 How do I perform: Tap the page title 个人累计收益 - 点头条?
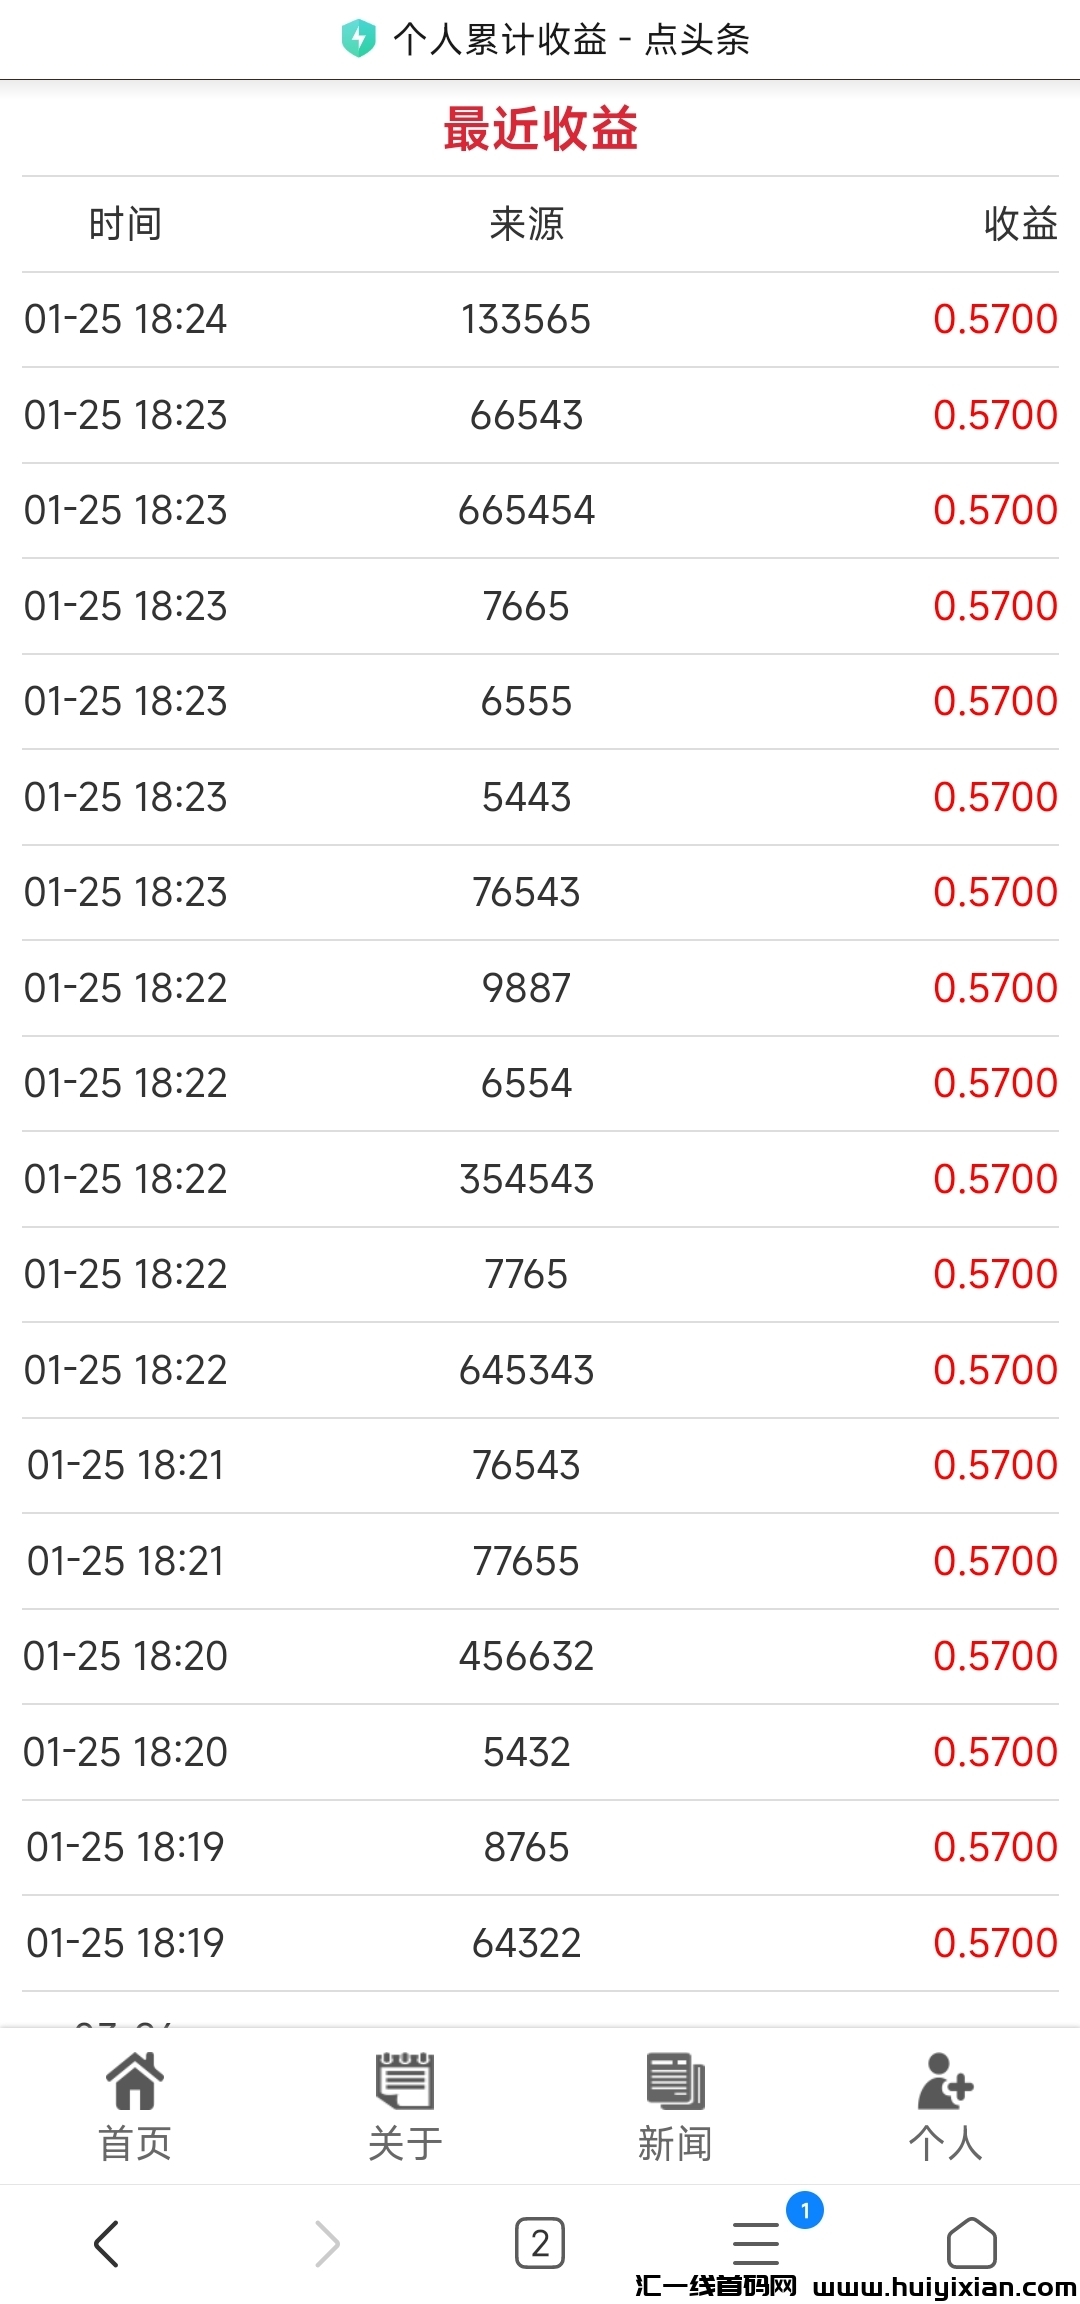(x=571, y=40)
